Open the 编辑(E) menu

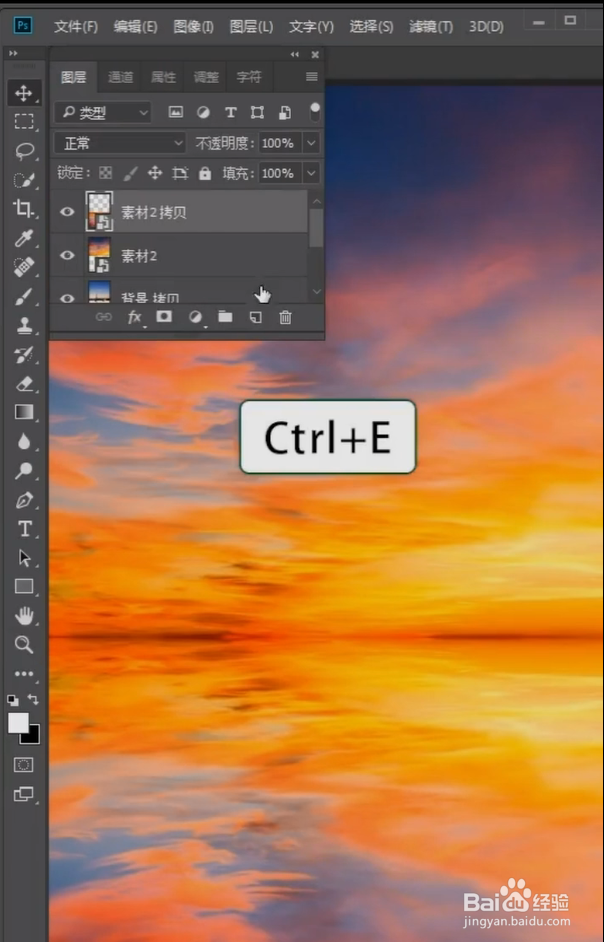135,26
